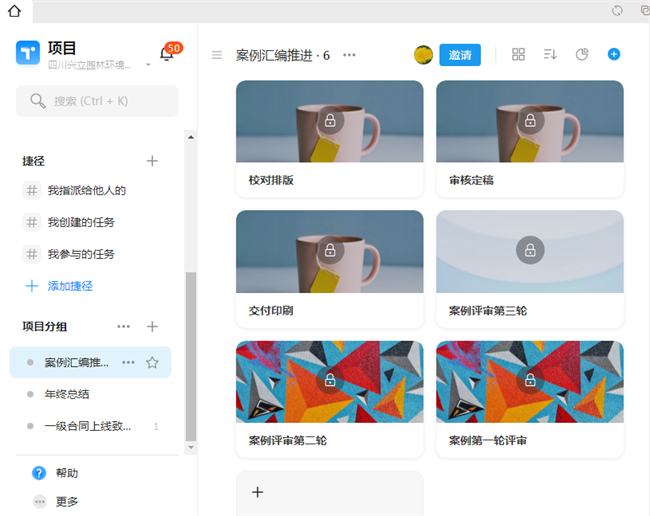Select 我指派给他人的 shortcut

pyautogui.click(x=87, y=190)
